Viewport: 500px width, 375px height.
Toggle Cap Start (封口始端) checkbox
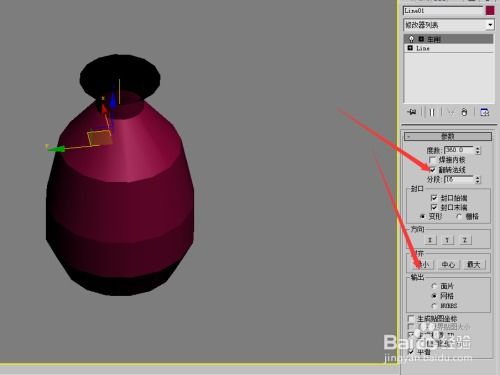click(x=434, y=198)
